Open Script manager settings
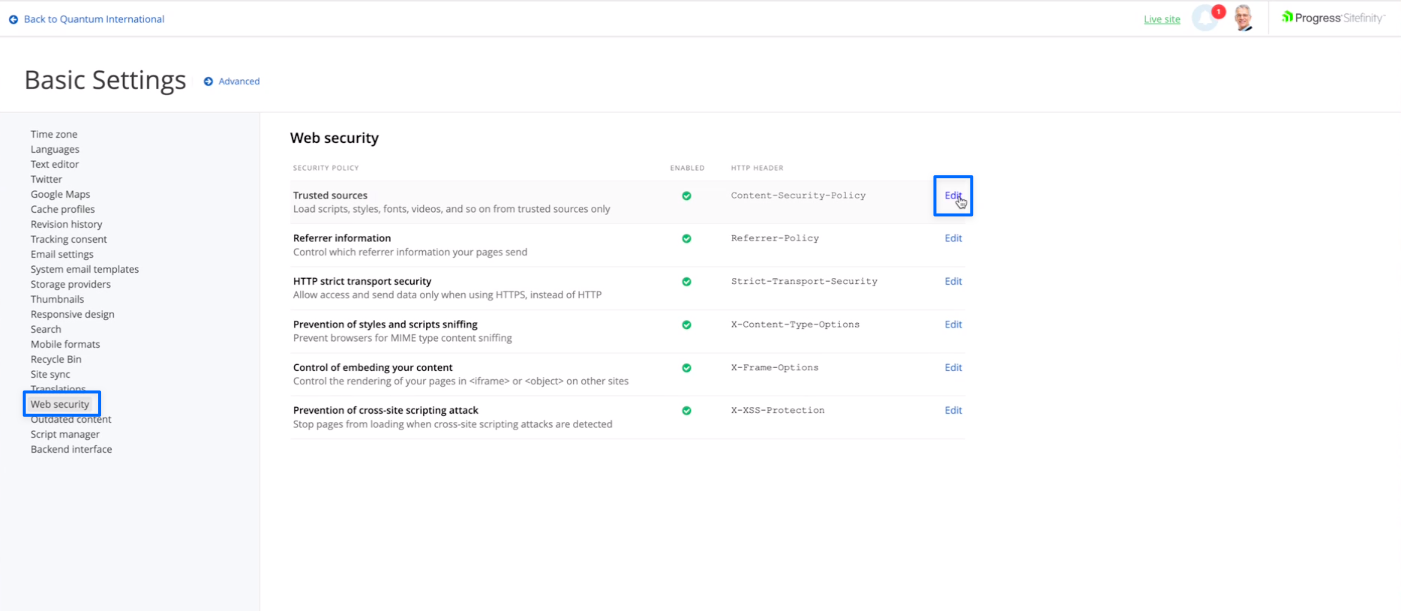 click(65, 435)
